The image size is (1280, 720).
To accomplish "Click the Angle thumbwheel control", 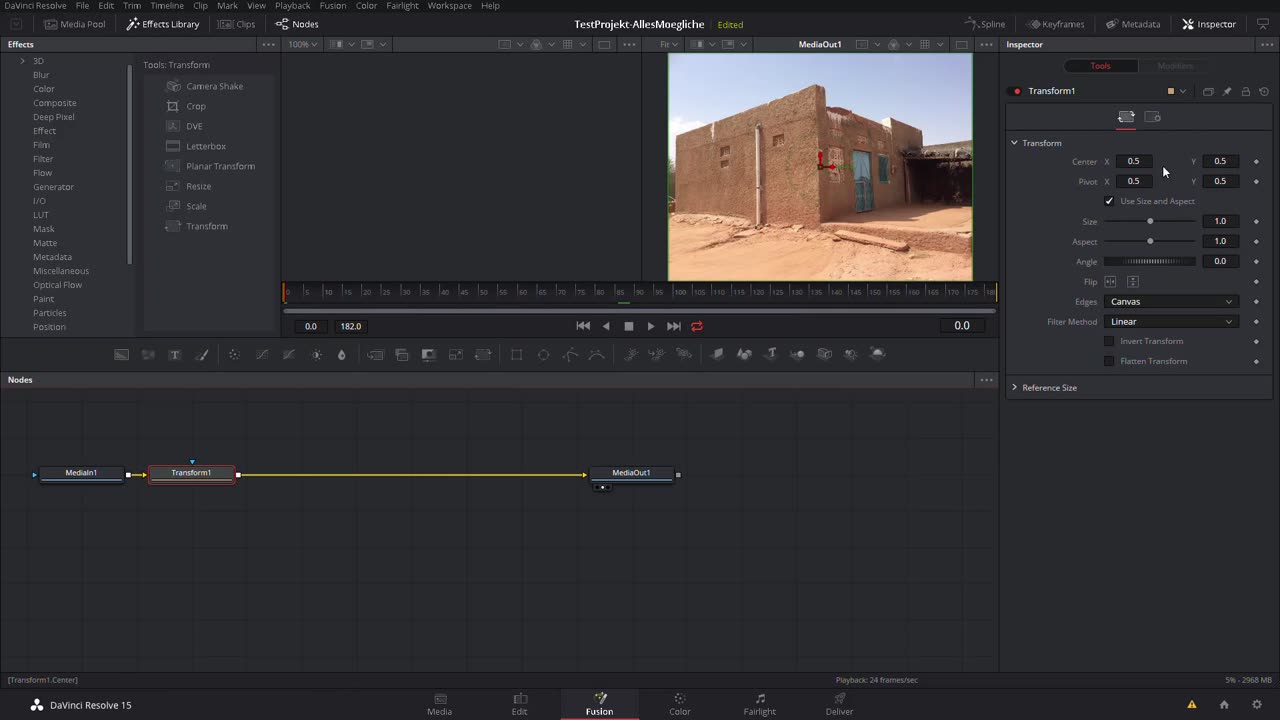I will click(x=1150, y=261).
